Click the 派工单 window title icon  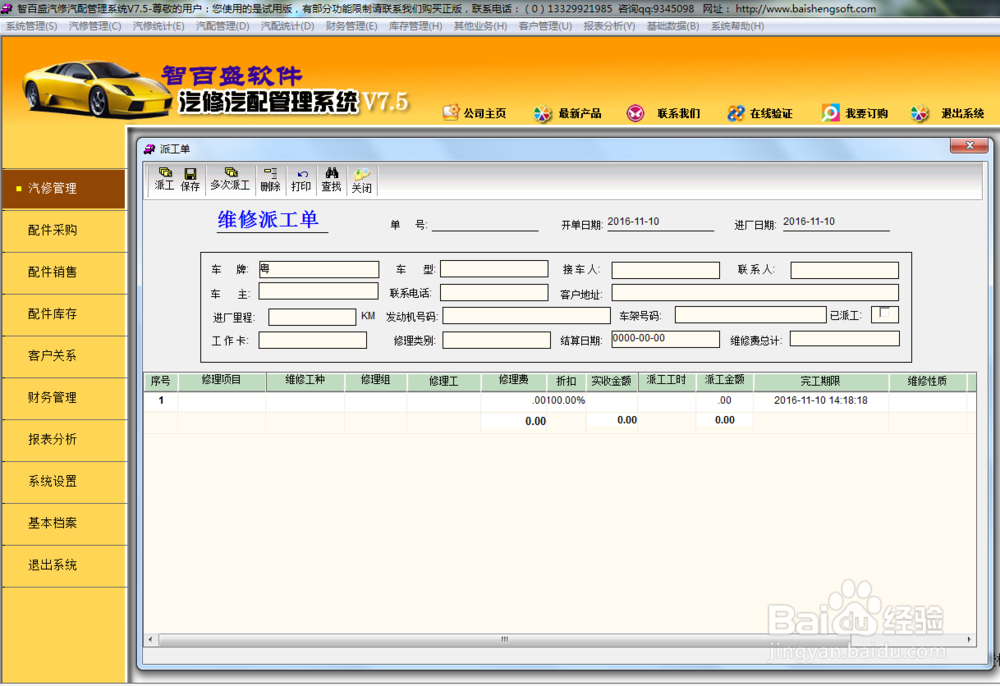pyautogui.click(x=150, y=149)
